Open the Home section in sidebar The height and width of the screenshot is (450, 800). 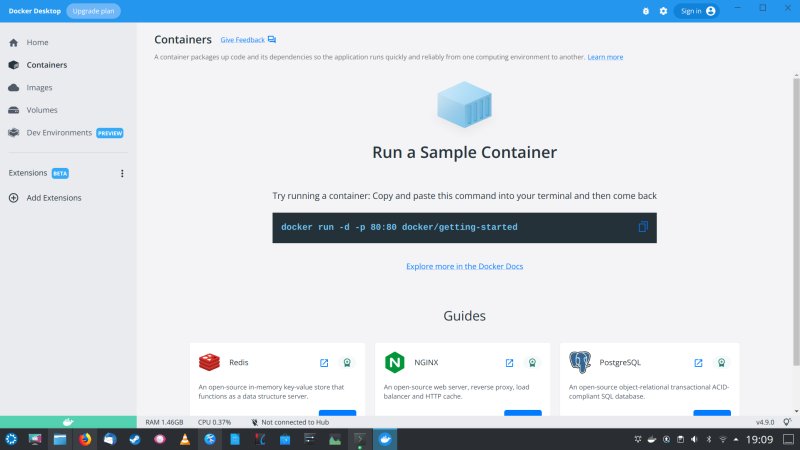pos(37,42)
